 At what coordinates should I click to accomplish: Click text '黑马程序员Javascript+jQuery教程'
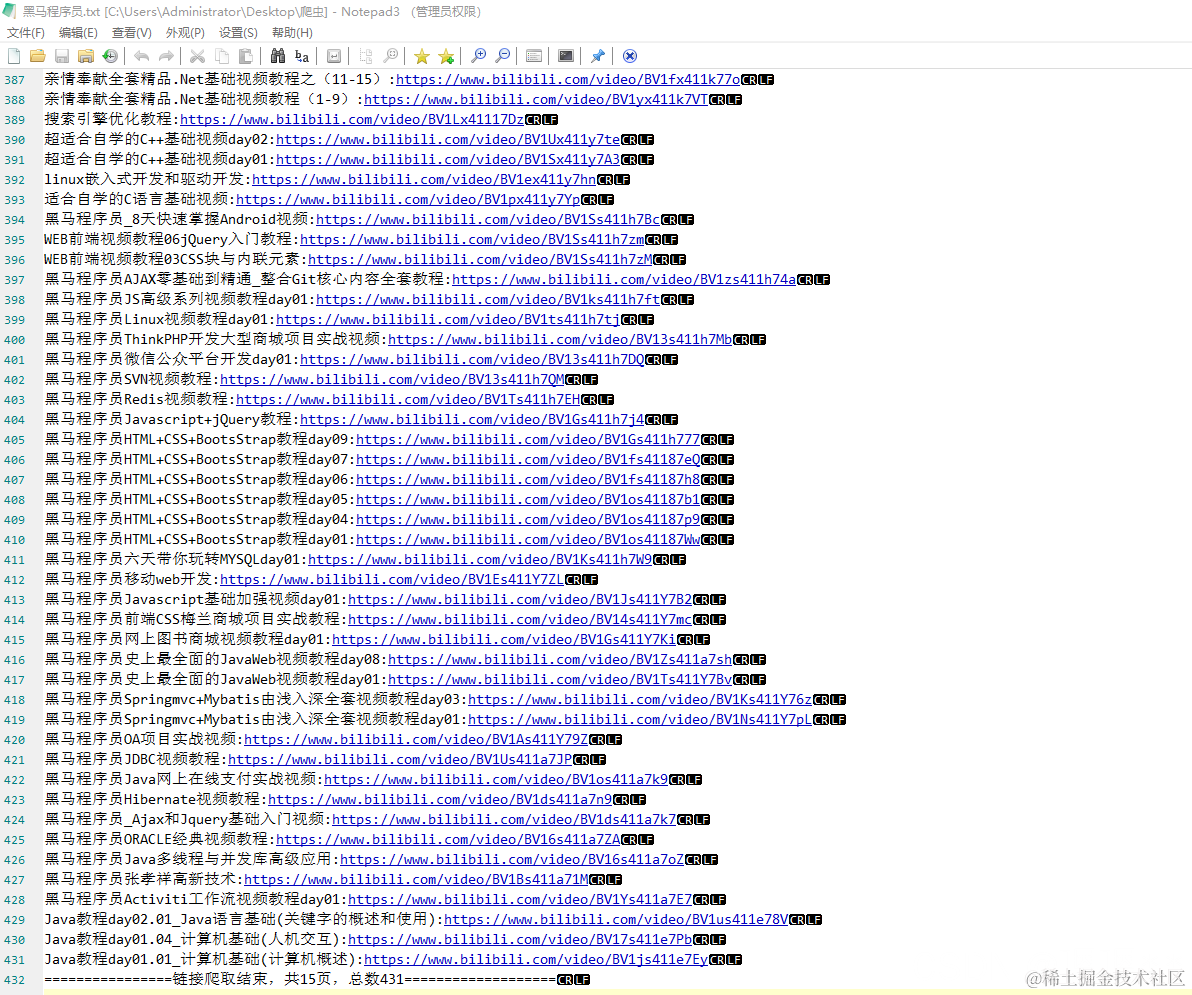pos(170,420)
